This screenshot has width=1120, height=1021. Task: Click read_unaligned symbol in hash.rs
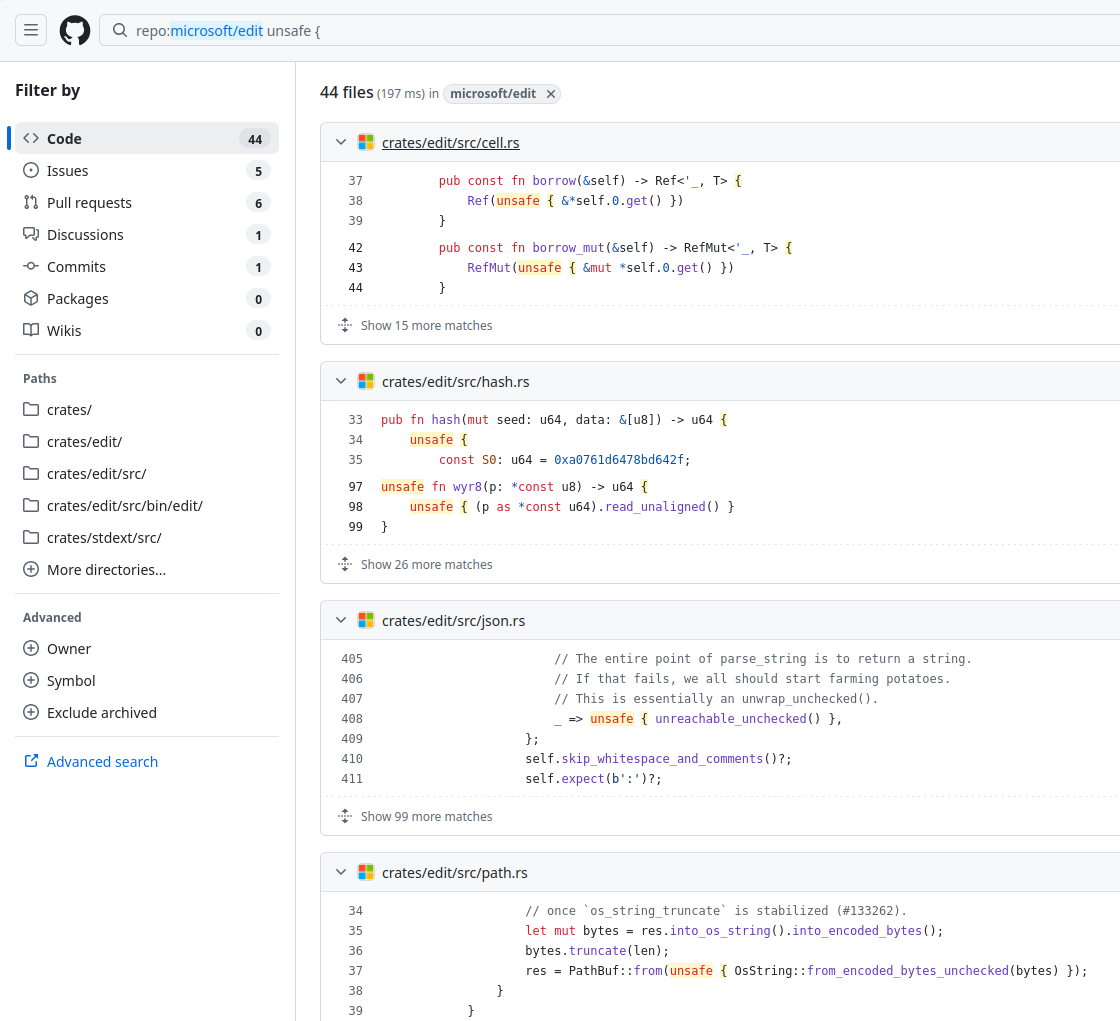coord(656,507)
